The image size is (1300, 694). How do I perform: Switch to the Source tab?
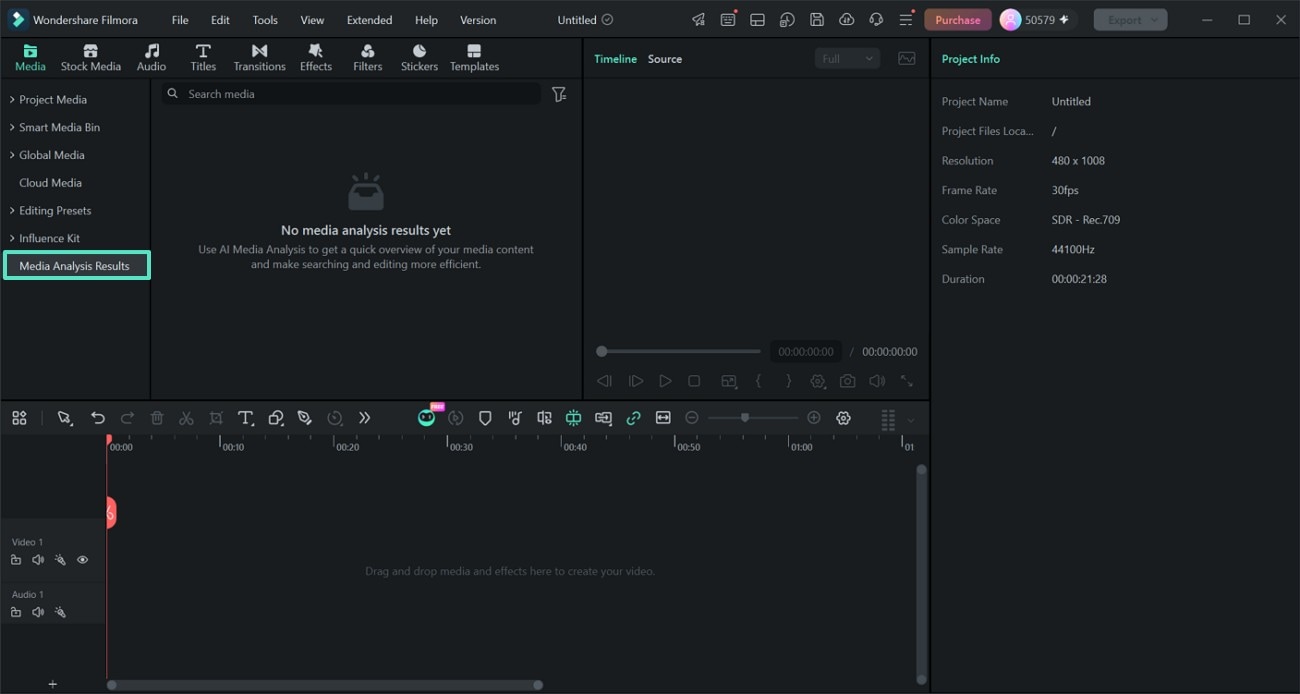tap(665, 59)
